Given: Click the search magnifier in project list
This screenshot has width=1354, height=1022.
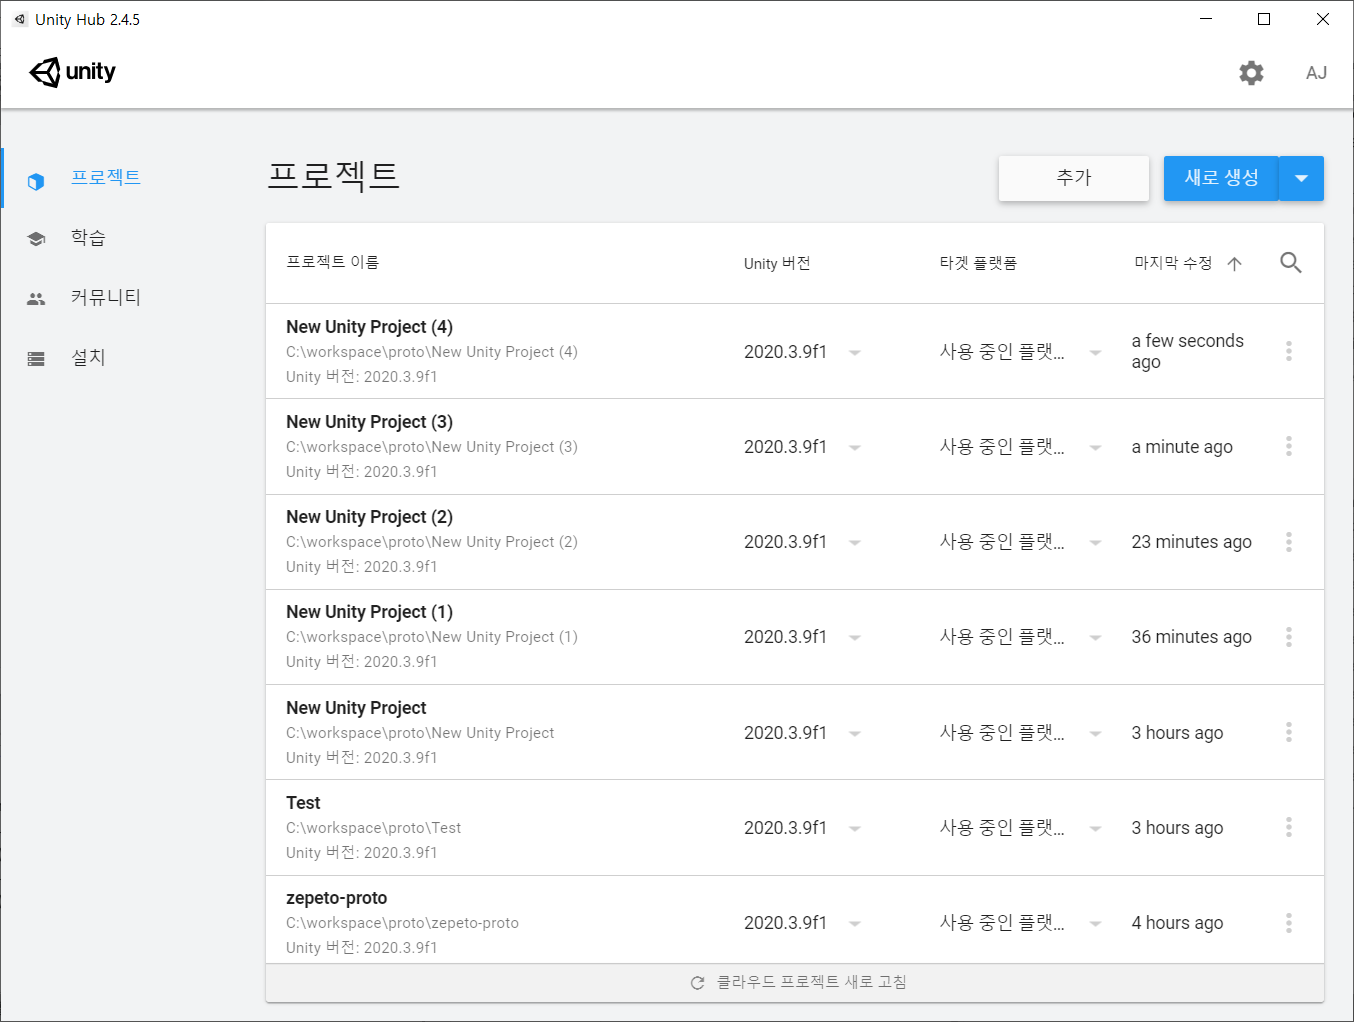Looking at the screenshot, I should (x=1291, y=262).
